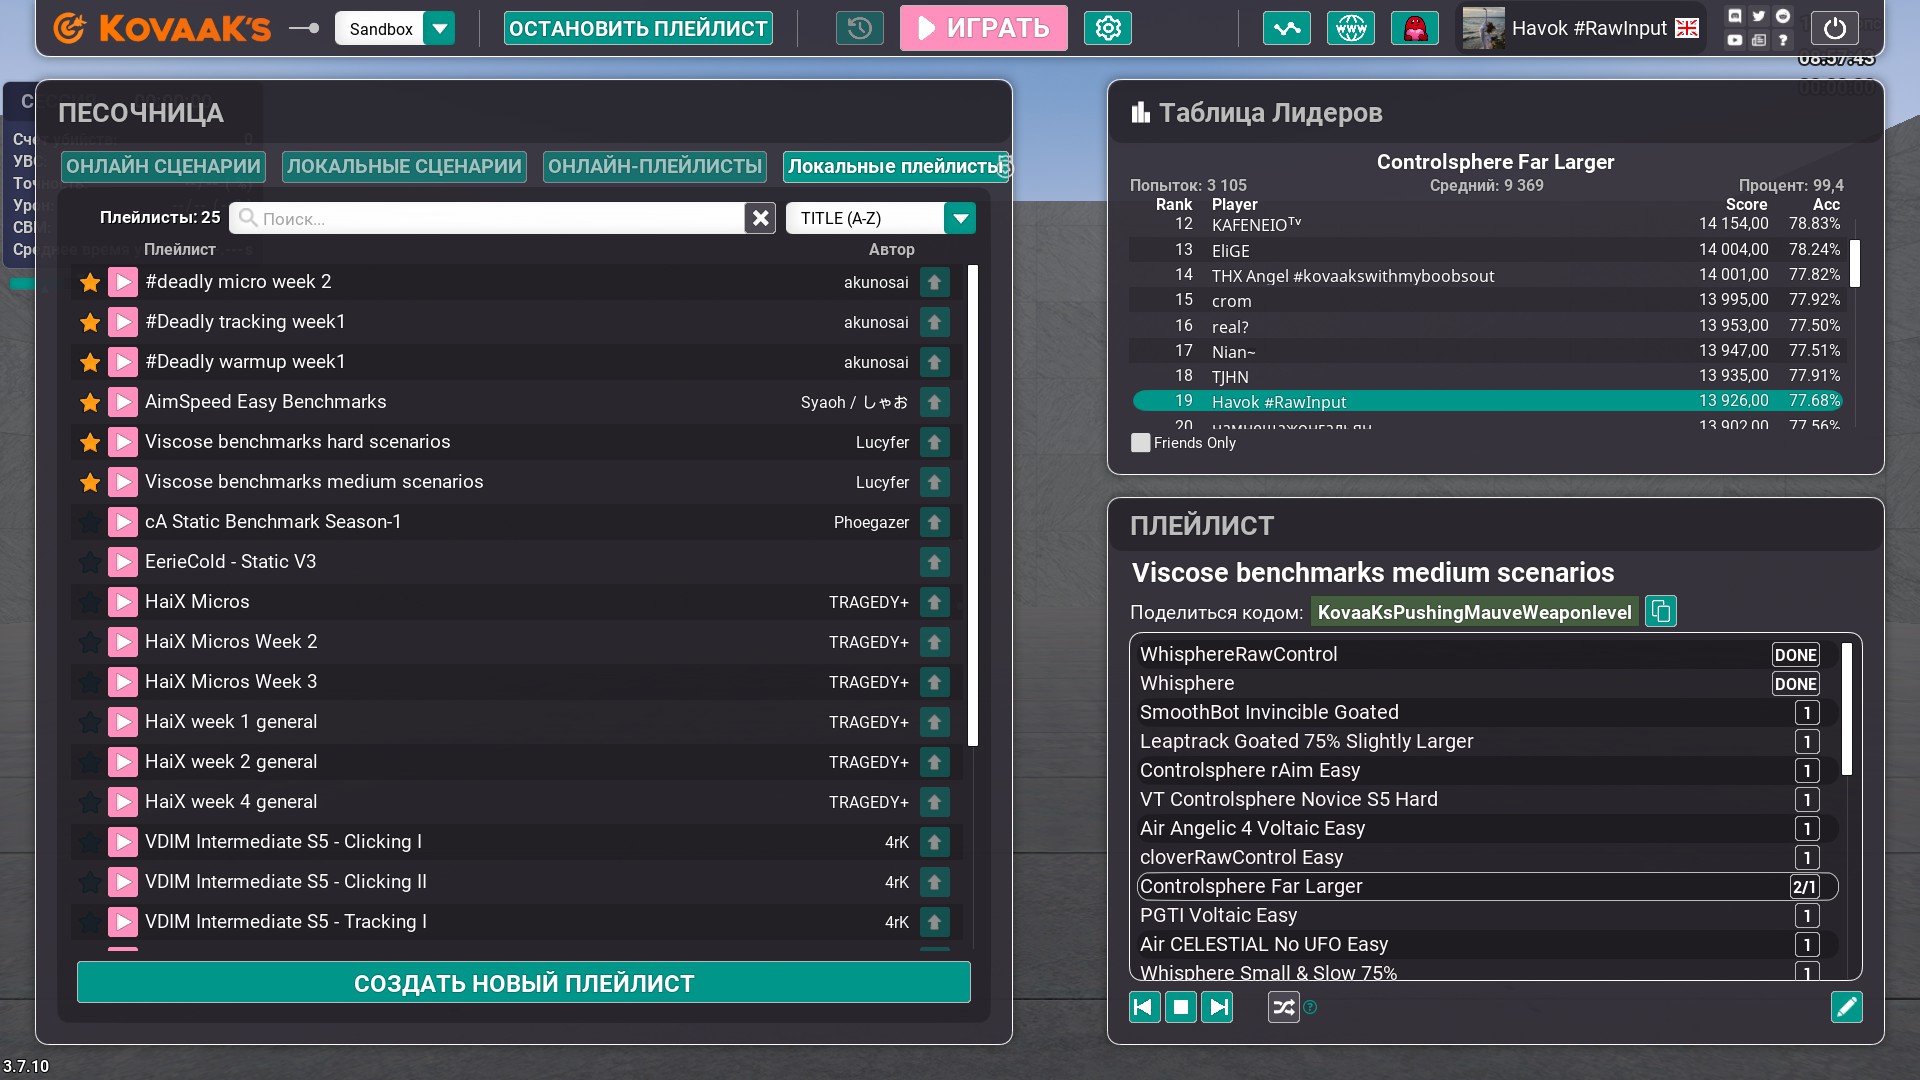Stop playlist with the square button

(x=1181, y=1007)
